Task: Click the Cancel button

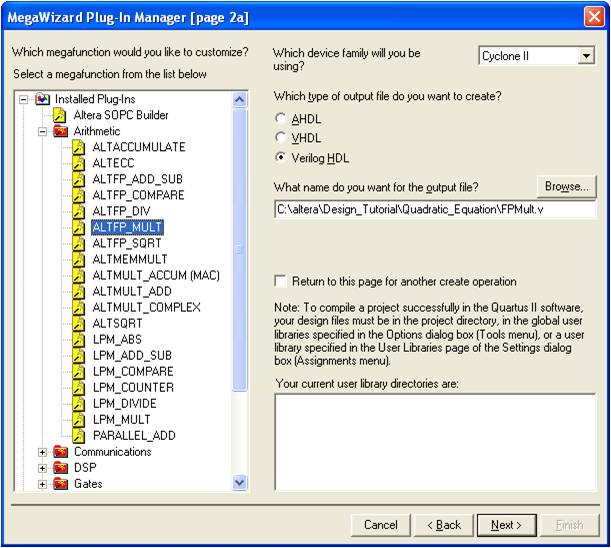Action: (x=381, y=525)
